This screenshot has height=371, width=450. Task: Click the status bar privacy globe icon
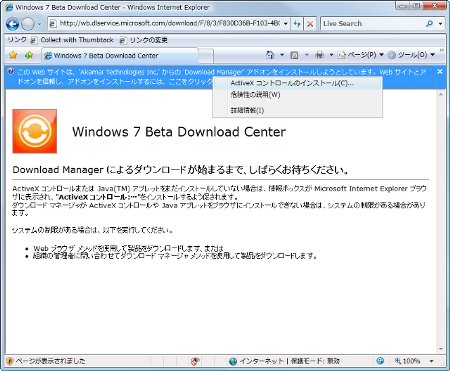pos(380,361)
